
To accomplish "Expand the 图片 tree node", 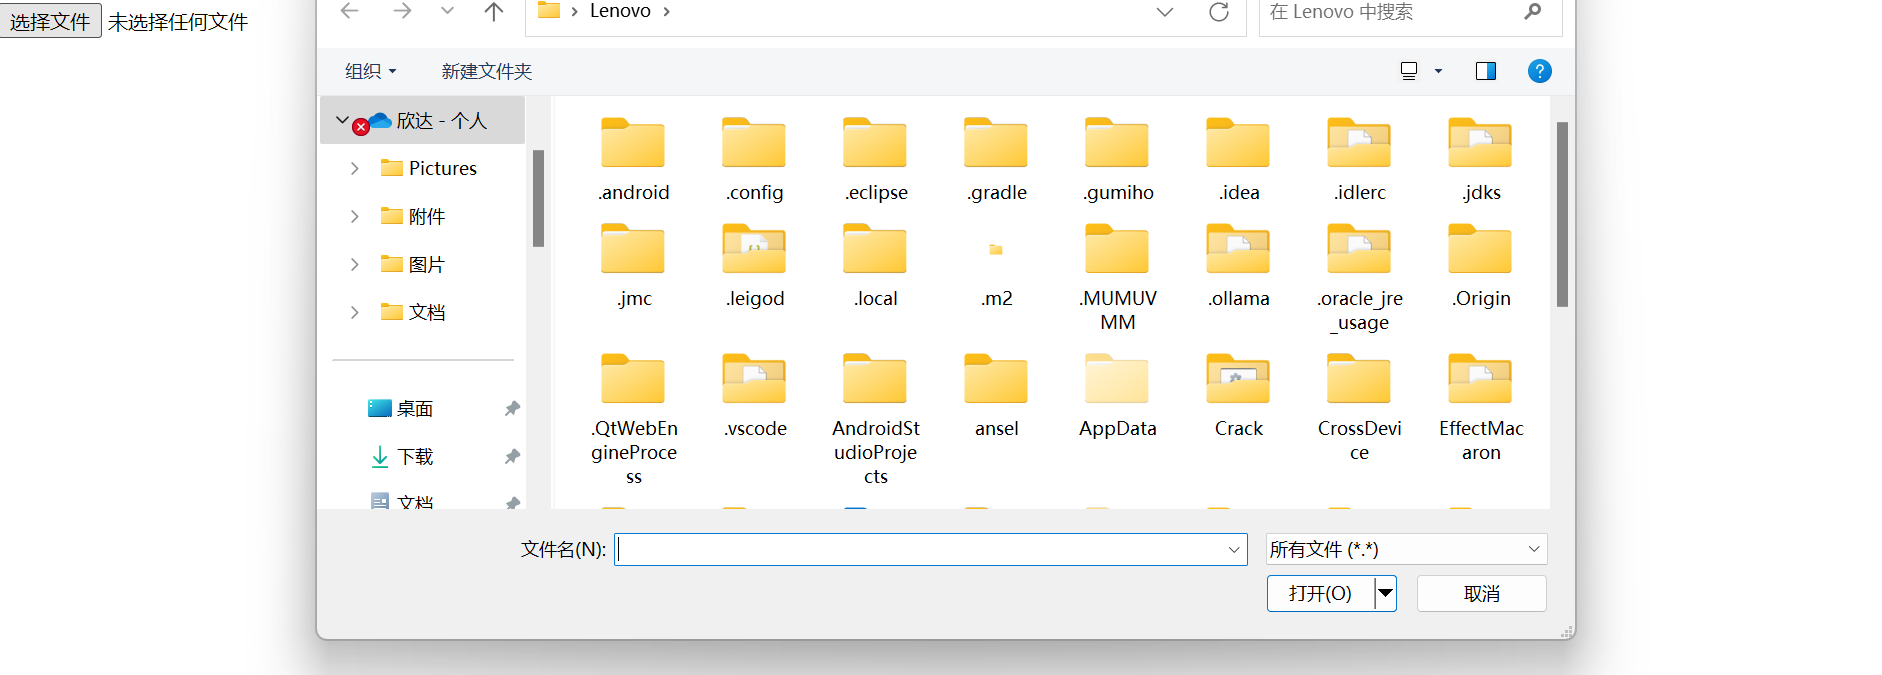I will (354, 264).
